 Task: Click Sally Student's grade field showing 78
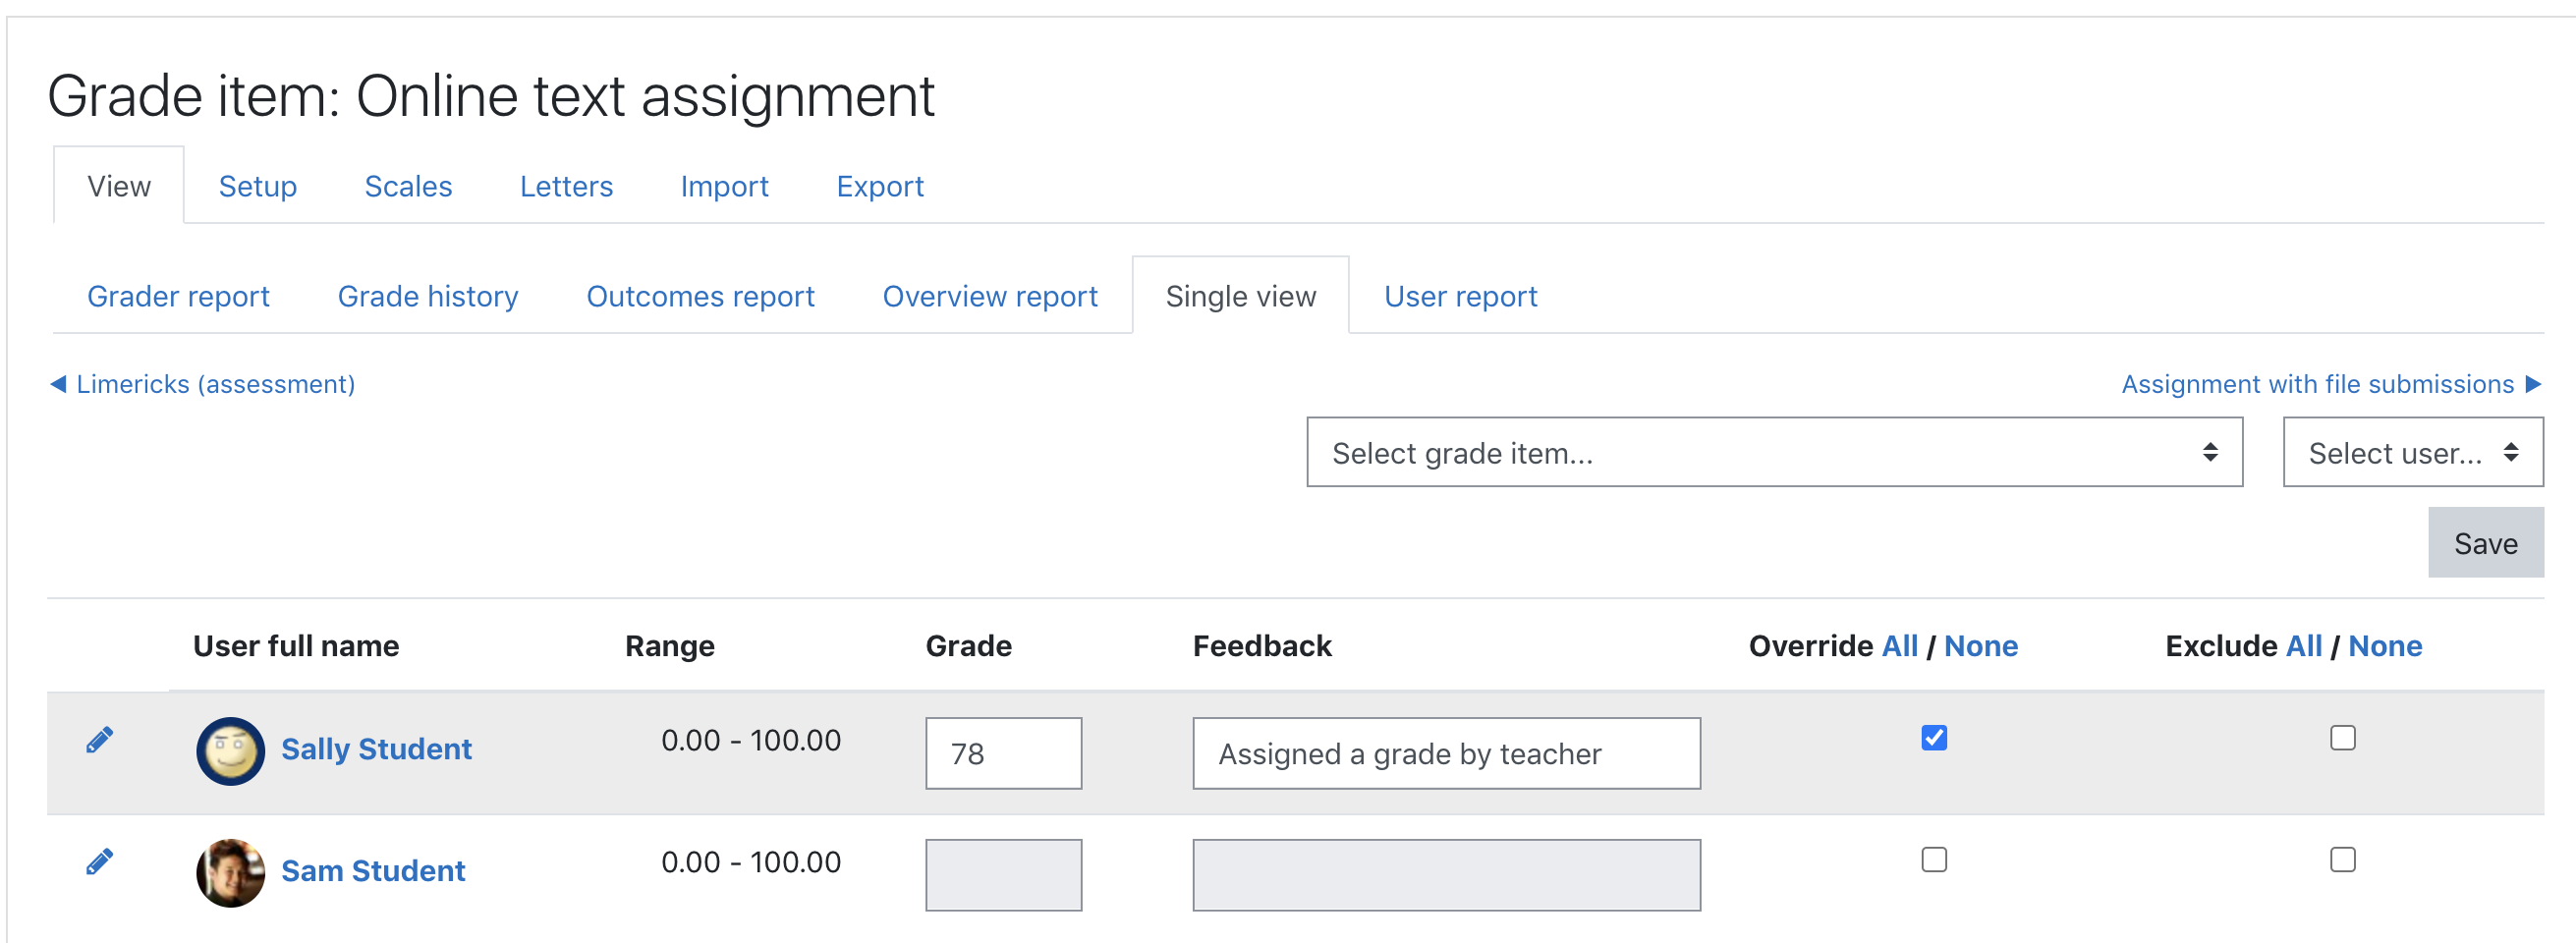pos(1003,753)
